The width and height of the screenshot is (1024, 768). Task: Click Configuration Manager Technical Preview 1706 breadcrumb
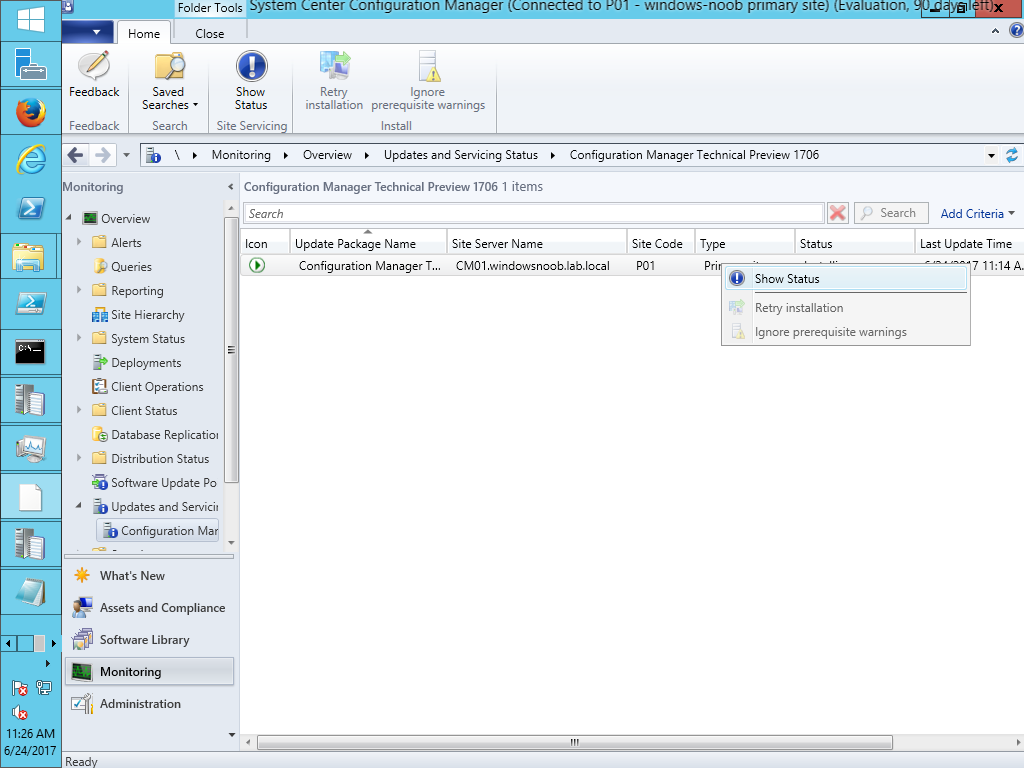tap(694, 155)
